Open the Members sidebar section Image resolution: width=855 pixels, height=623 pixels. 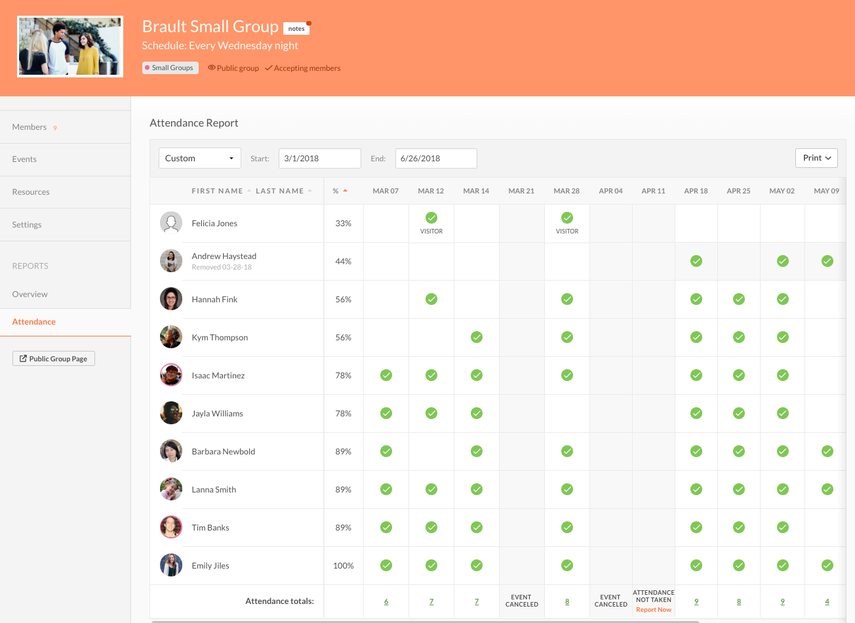(x=30, y=127)
